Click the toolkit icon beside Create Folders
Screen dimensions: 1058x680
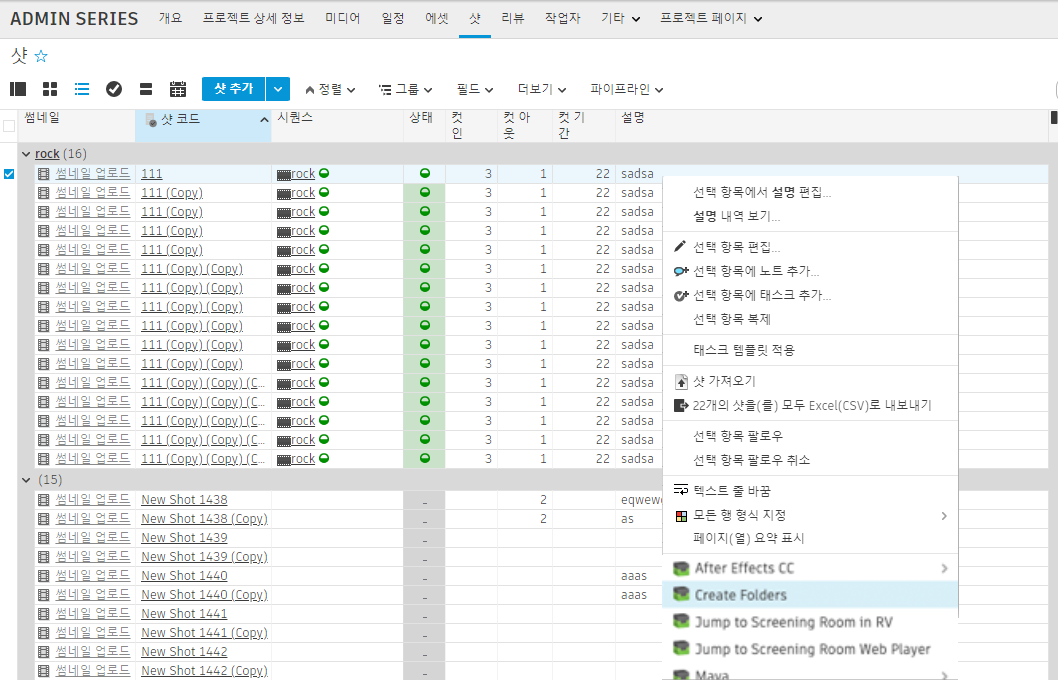681,594
